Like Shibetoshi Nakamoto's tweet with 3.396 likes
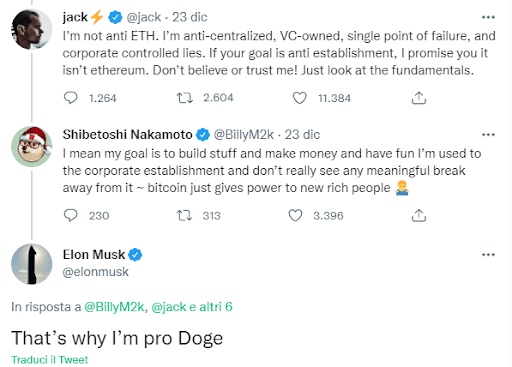The height and width of the screenshot is (367, 512). pyautogui.click(x=295, y=215)
